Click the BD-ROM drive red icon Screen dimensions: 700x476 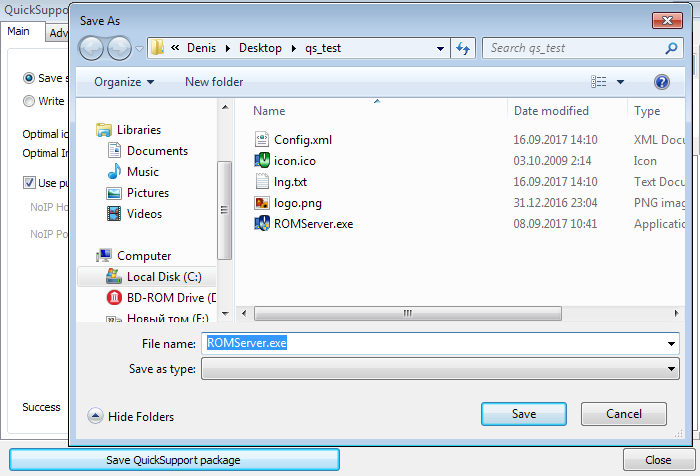(x=114, y=297)
